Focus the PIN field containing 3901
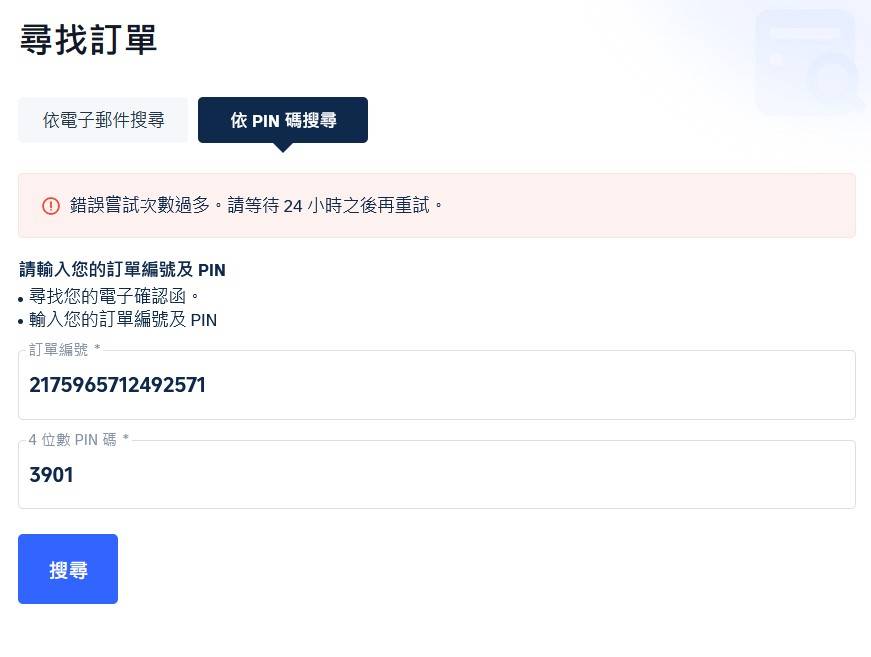 (x=436, y=475)
